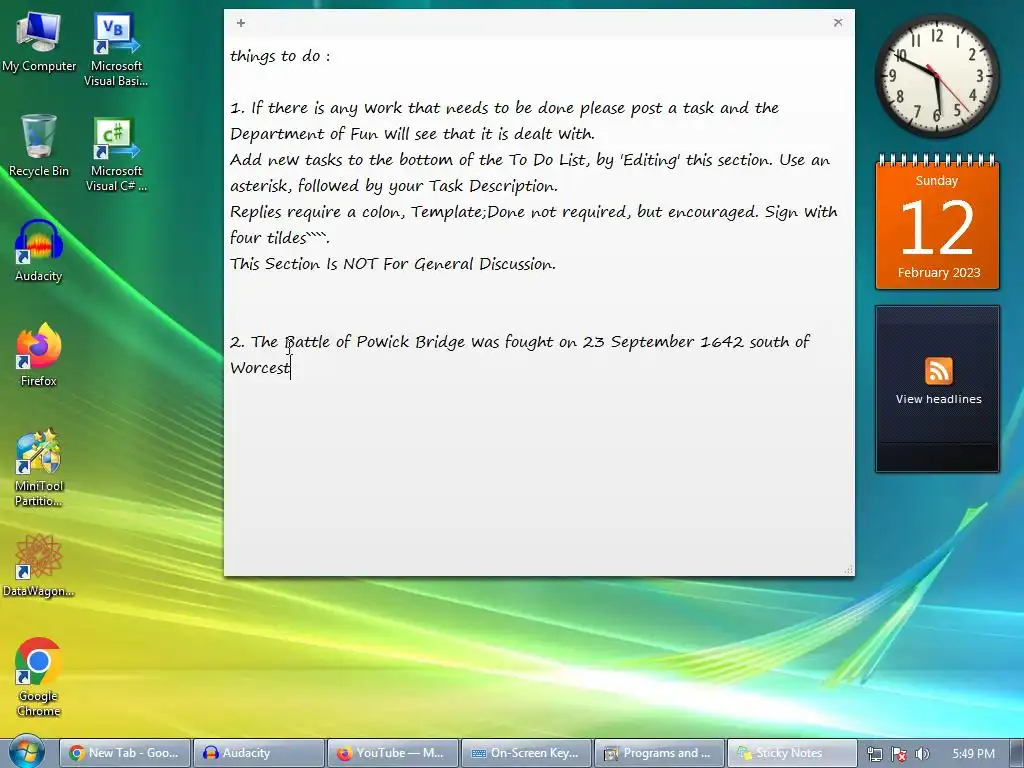The width and height of the screenshot is (1024, 768).
Task: Click the 'four tildes' line in note
Action: [280, 238]
